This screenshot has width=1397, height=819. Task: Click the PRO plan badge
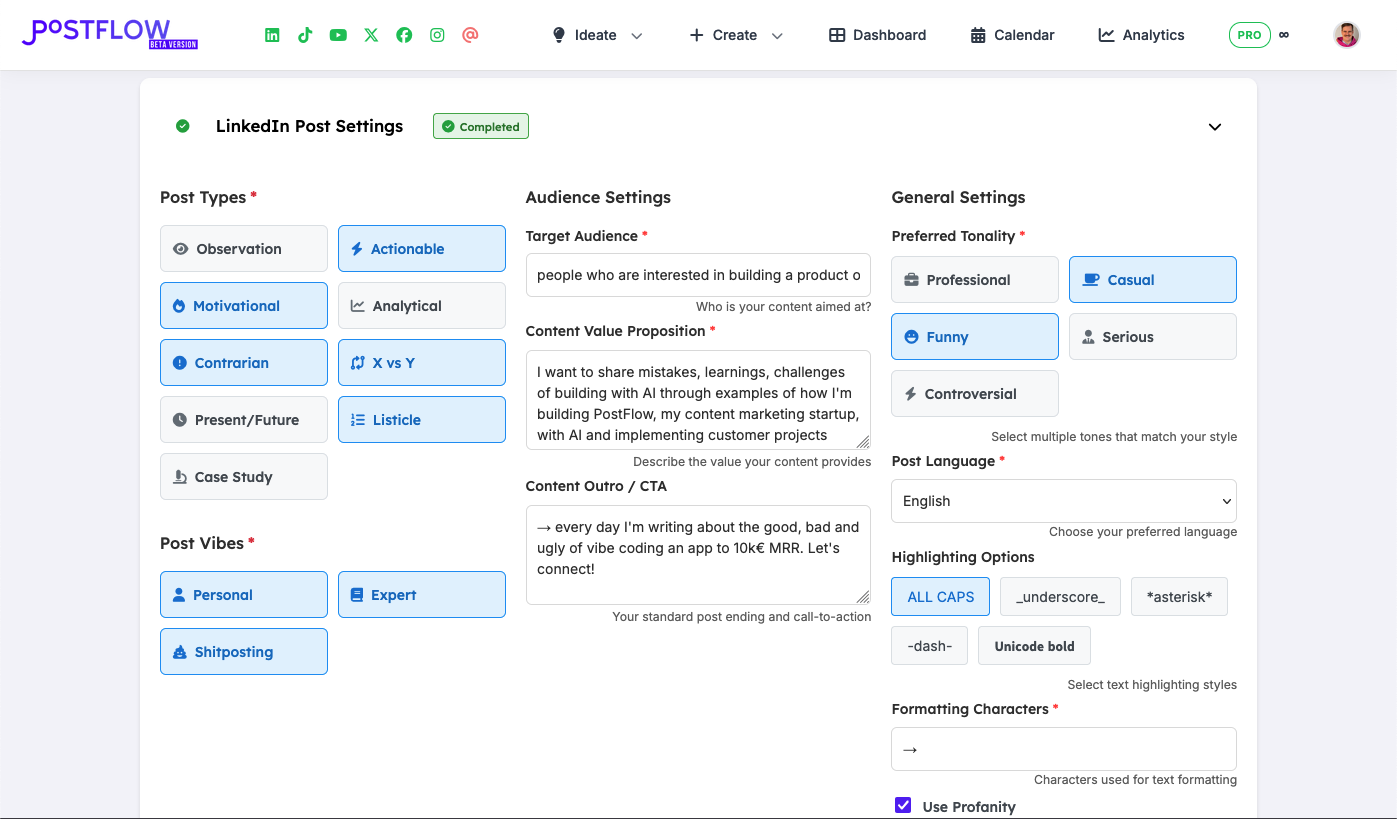point(1249,35)
